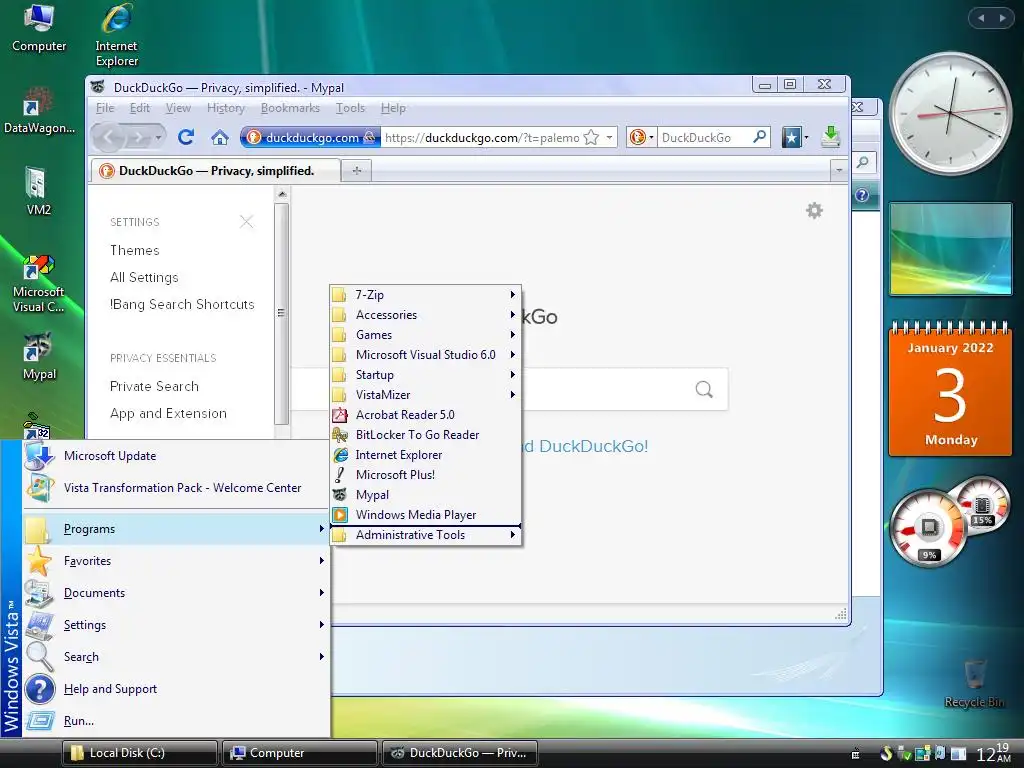Screen dimensions: 1024x768
Task: Open the URL bar history dropdown arrow
Action: point(609,137)
